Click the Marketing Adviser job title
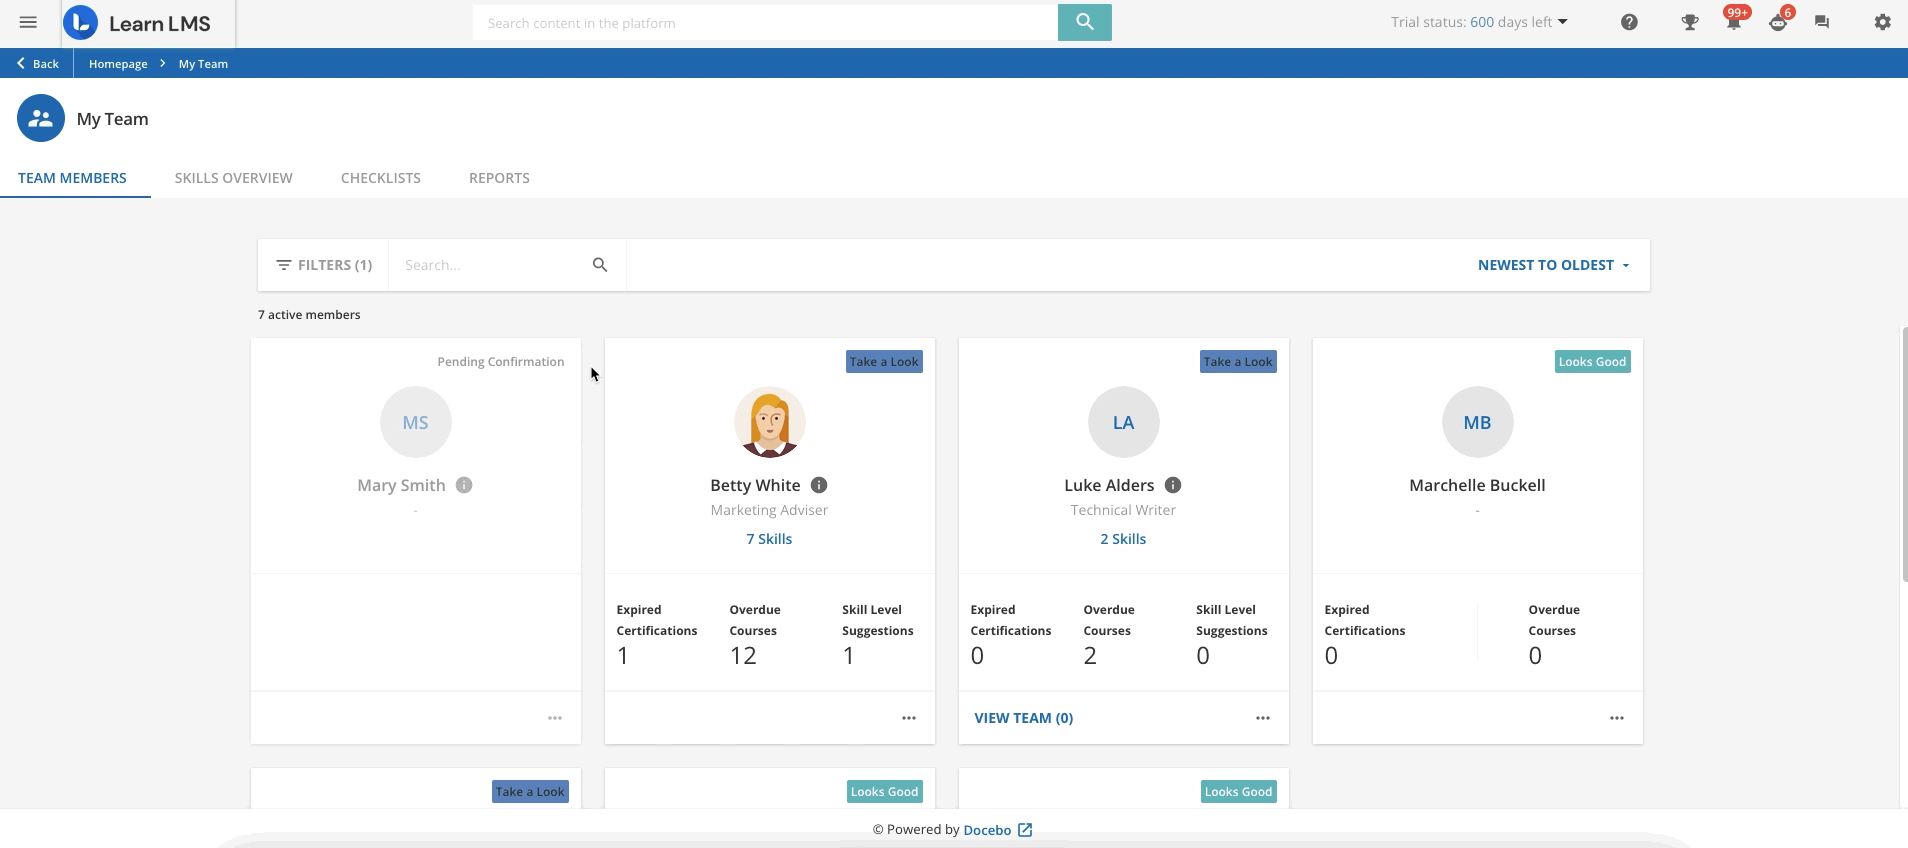The width and height of the screenshot is (1908, 848). point(769,510)
